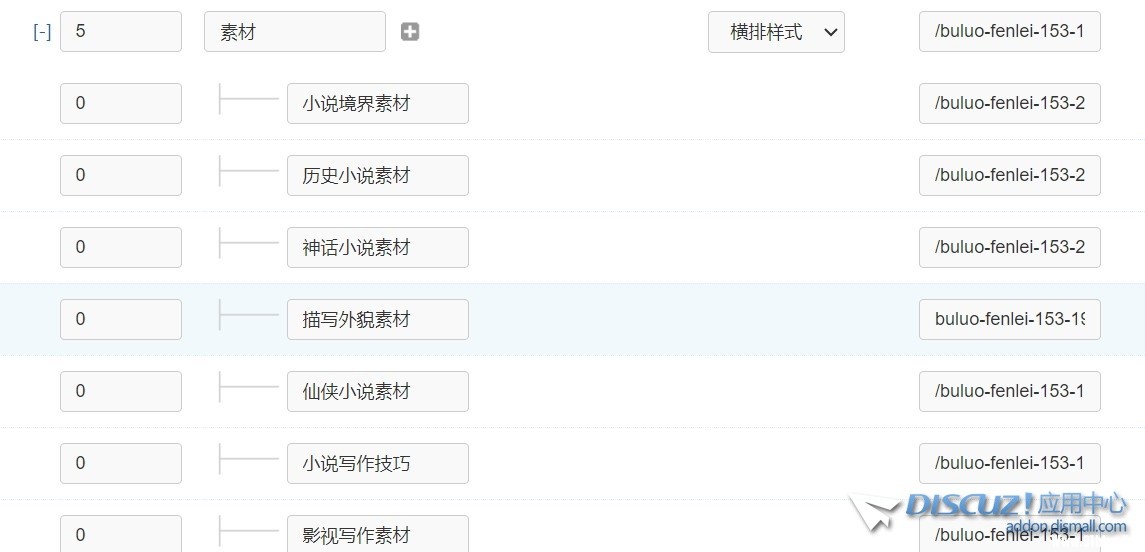Edit the URL field in 素材 row

(x=1009, y=32)
